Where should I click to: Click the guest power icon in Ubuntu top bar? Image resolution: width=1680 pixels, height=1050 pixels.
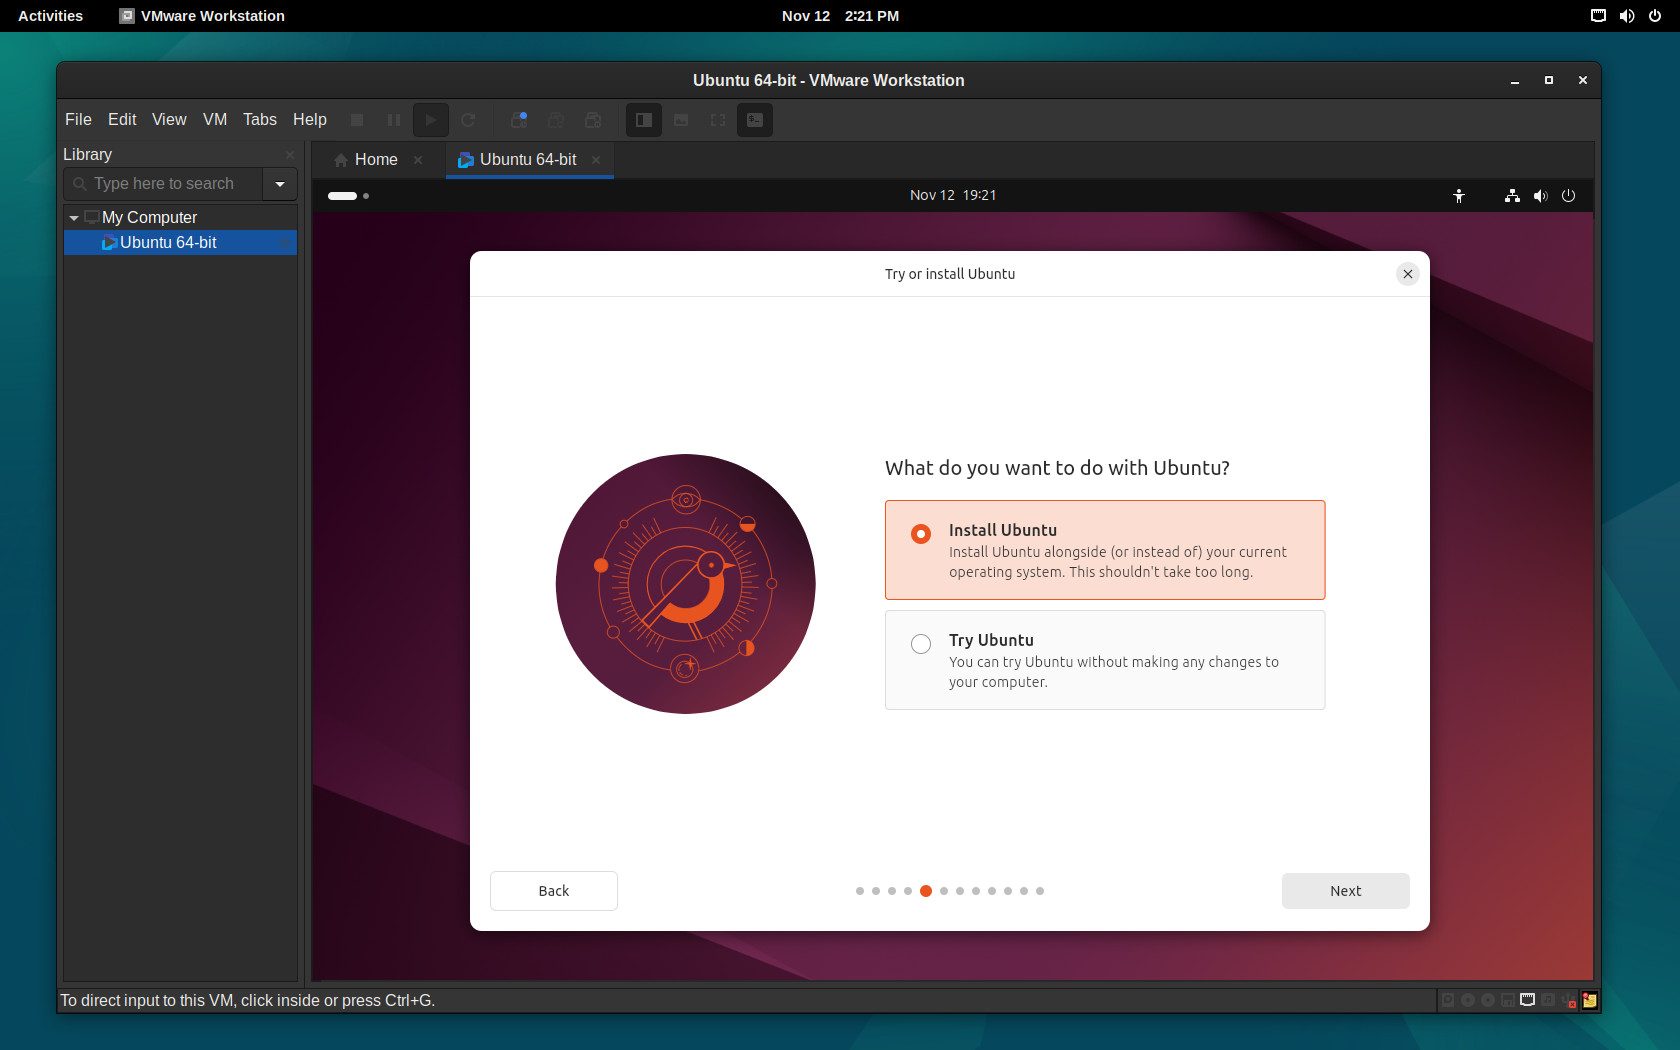[1568, 196]
